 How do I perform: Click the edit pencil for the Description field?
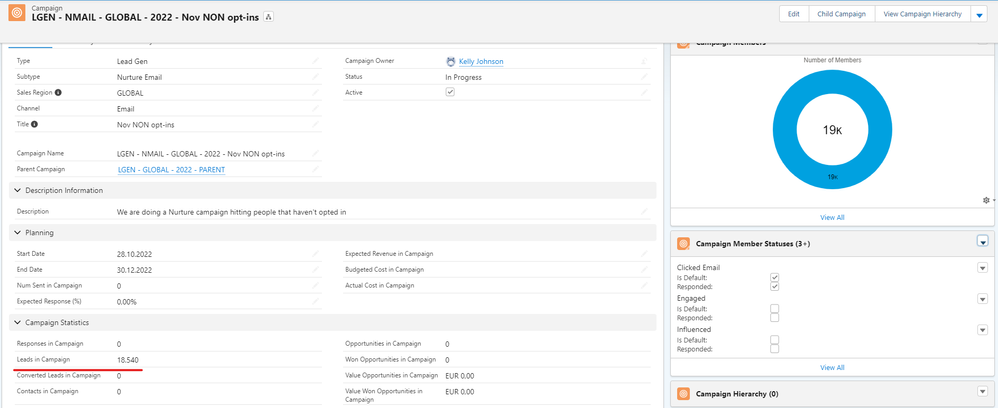click(644, 211)
